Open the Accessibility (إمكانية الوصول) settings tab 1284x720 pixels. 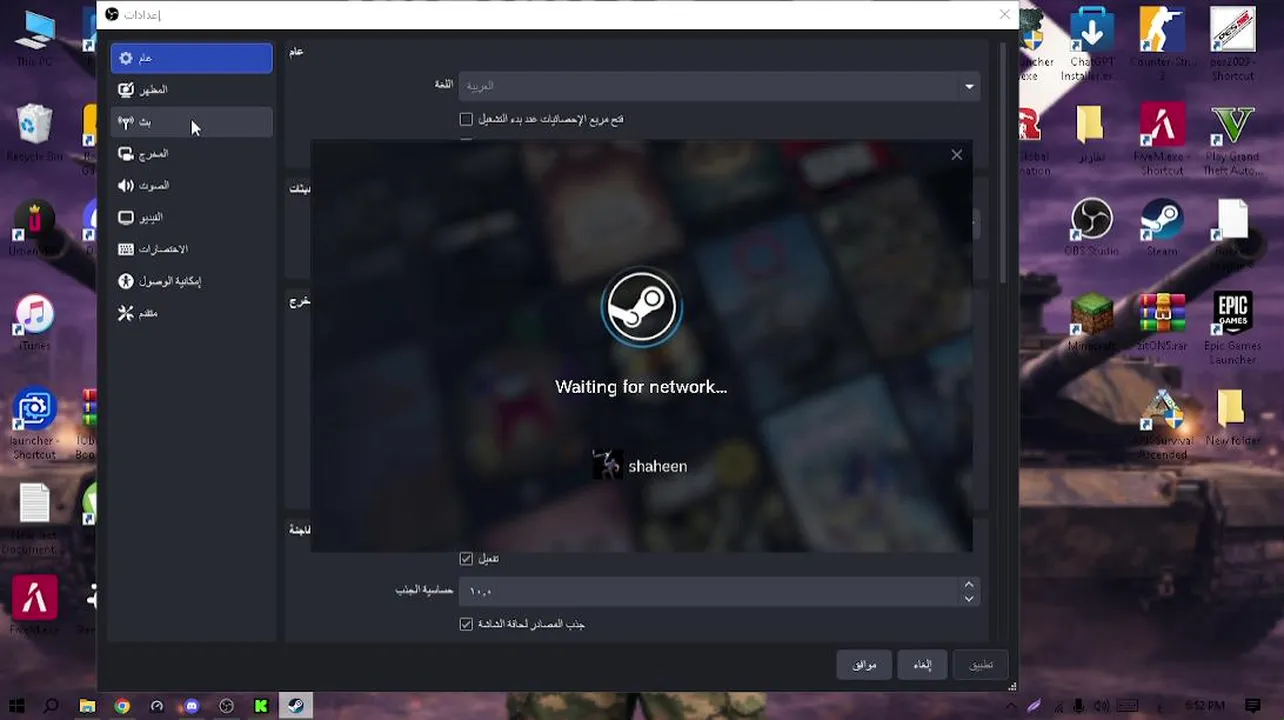point(191,281)
